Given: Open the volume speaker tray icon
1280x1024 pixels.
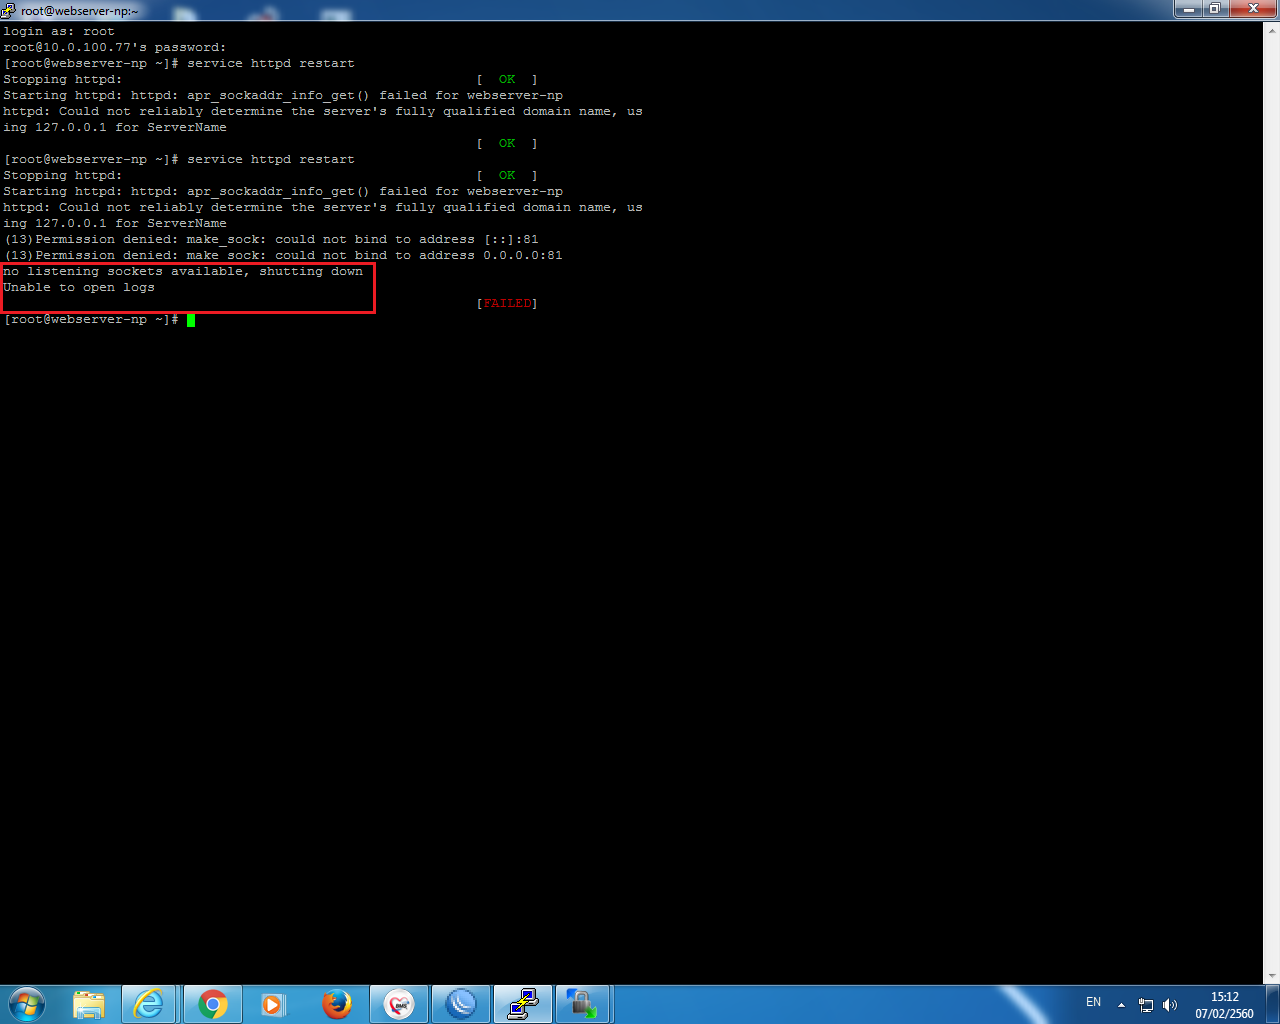Looking at the screenshot, I should tap(1170, 1005).
